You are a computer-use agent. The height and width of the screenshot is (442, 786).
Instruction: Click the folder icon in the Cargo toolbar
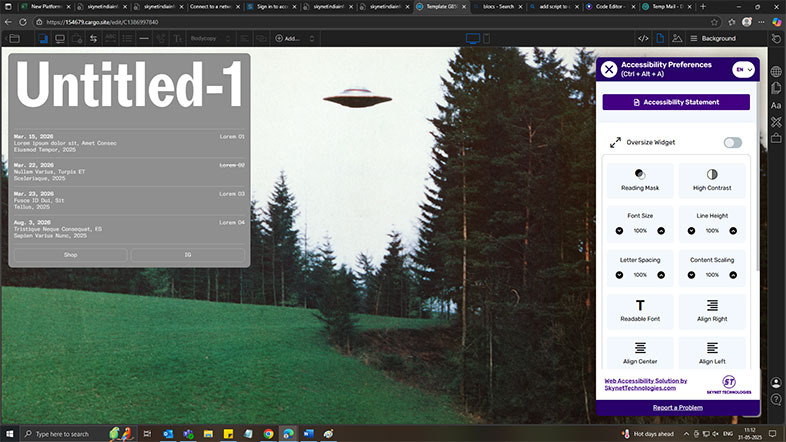[x=14, y=39]
